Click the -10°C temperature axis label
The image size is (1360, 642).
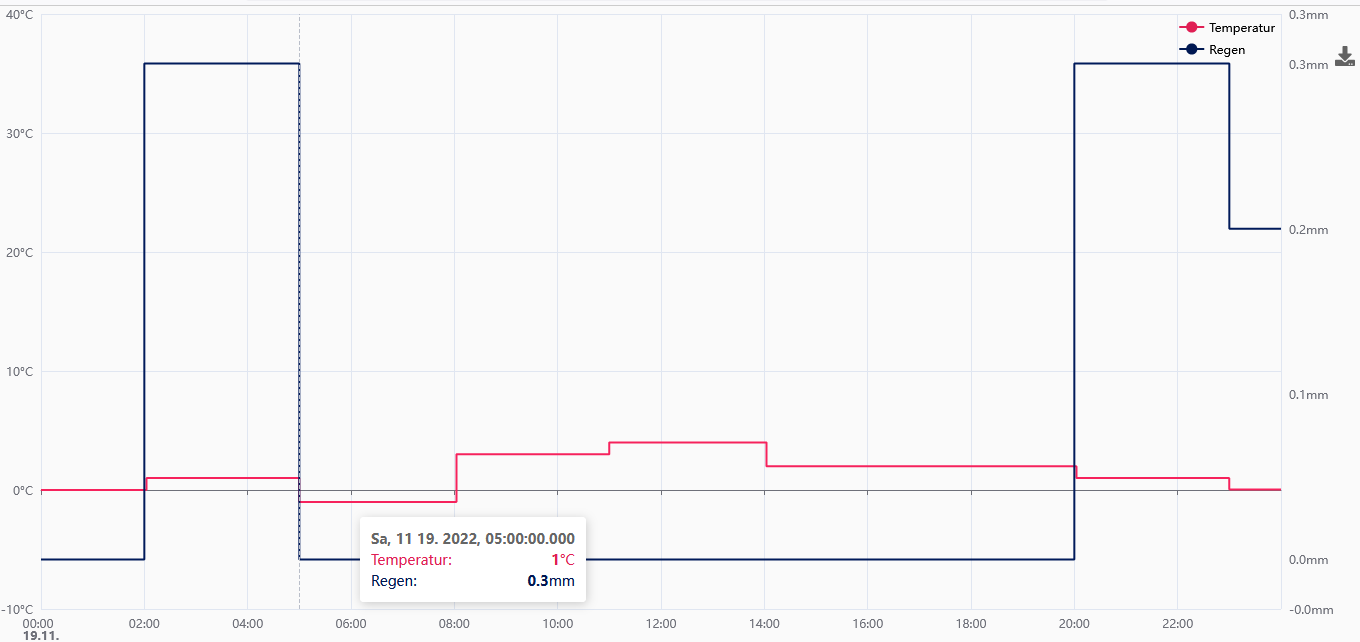pos(18,609)
